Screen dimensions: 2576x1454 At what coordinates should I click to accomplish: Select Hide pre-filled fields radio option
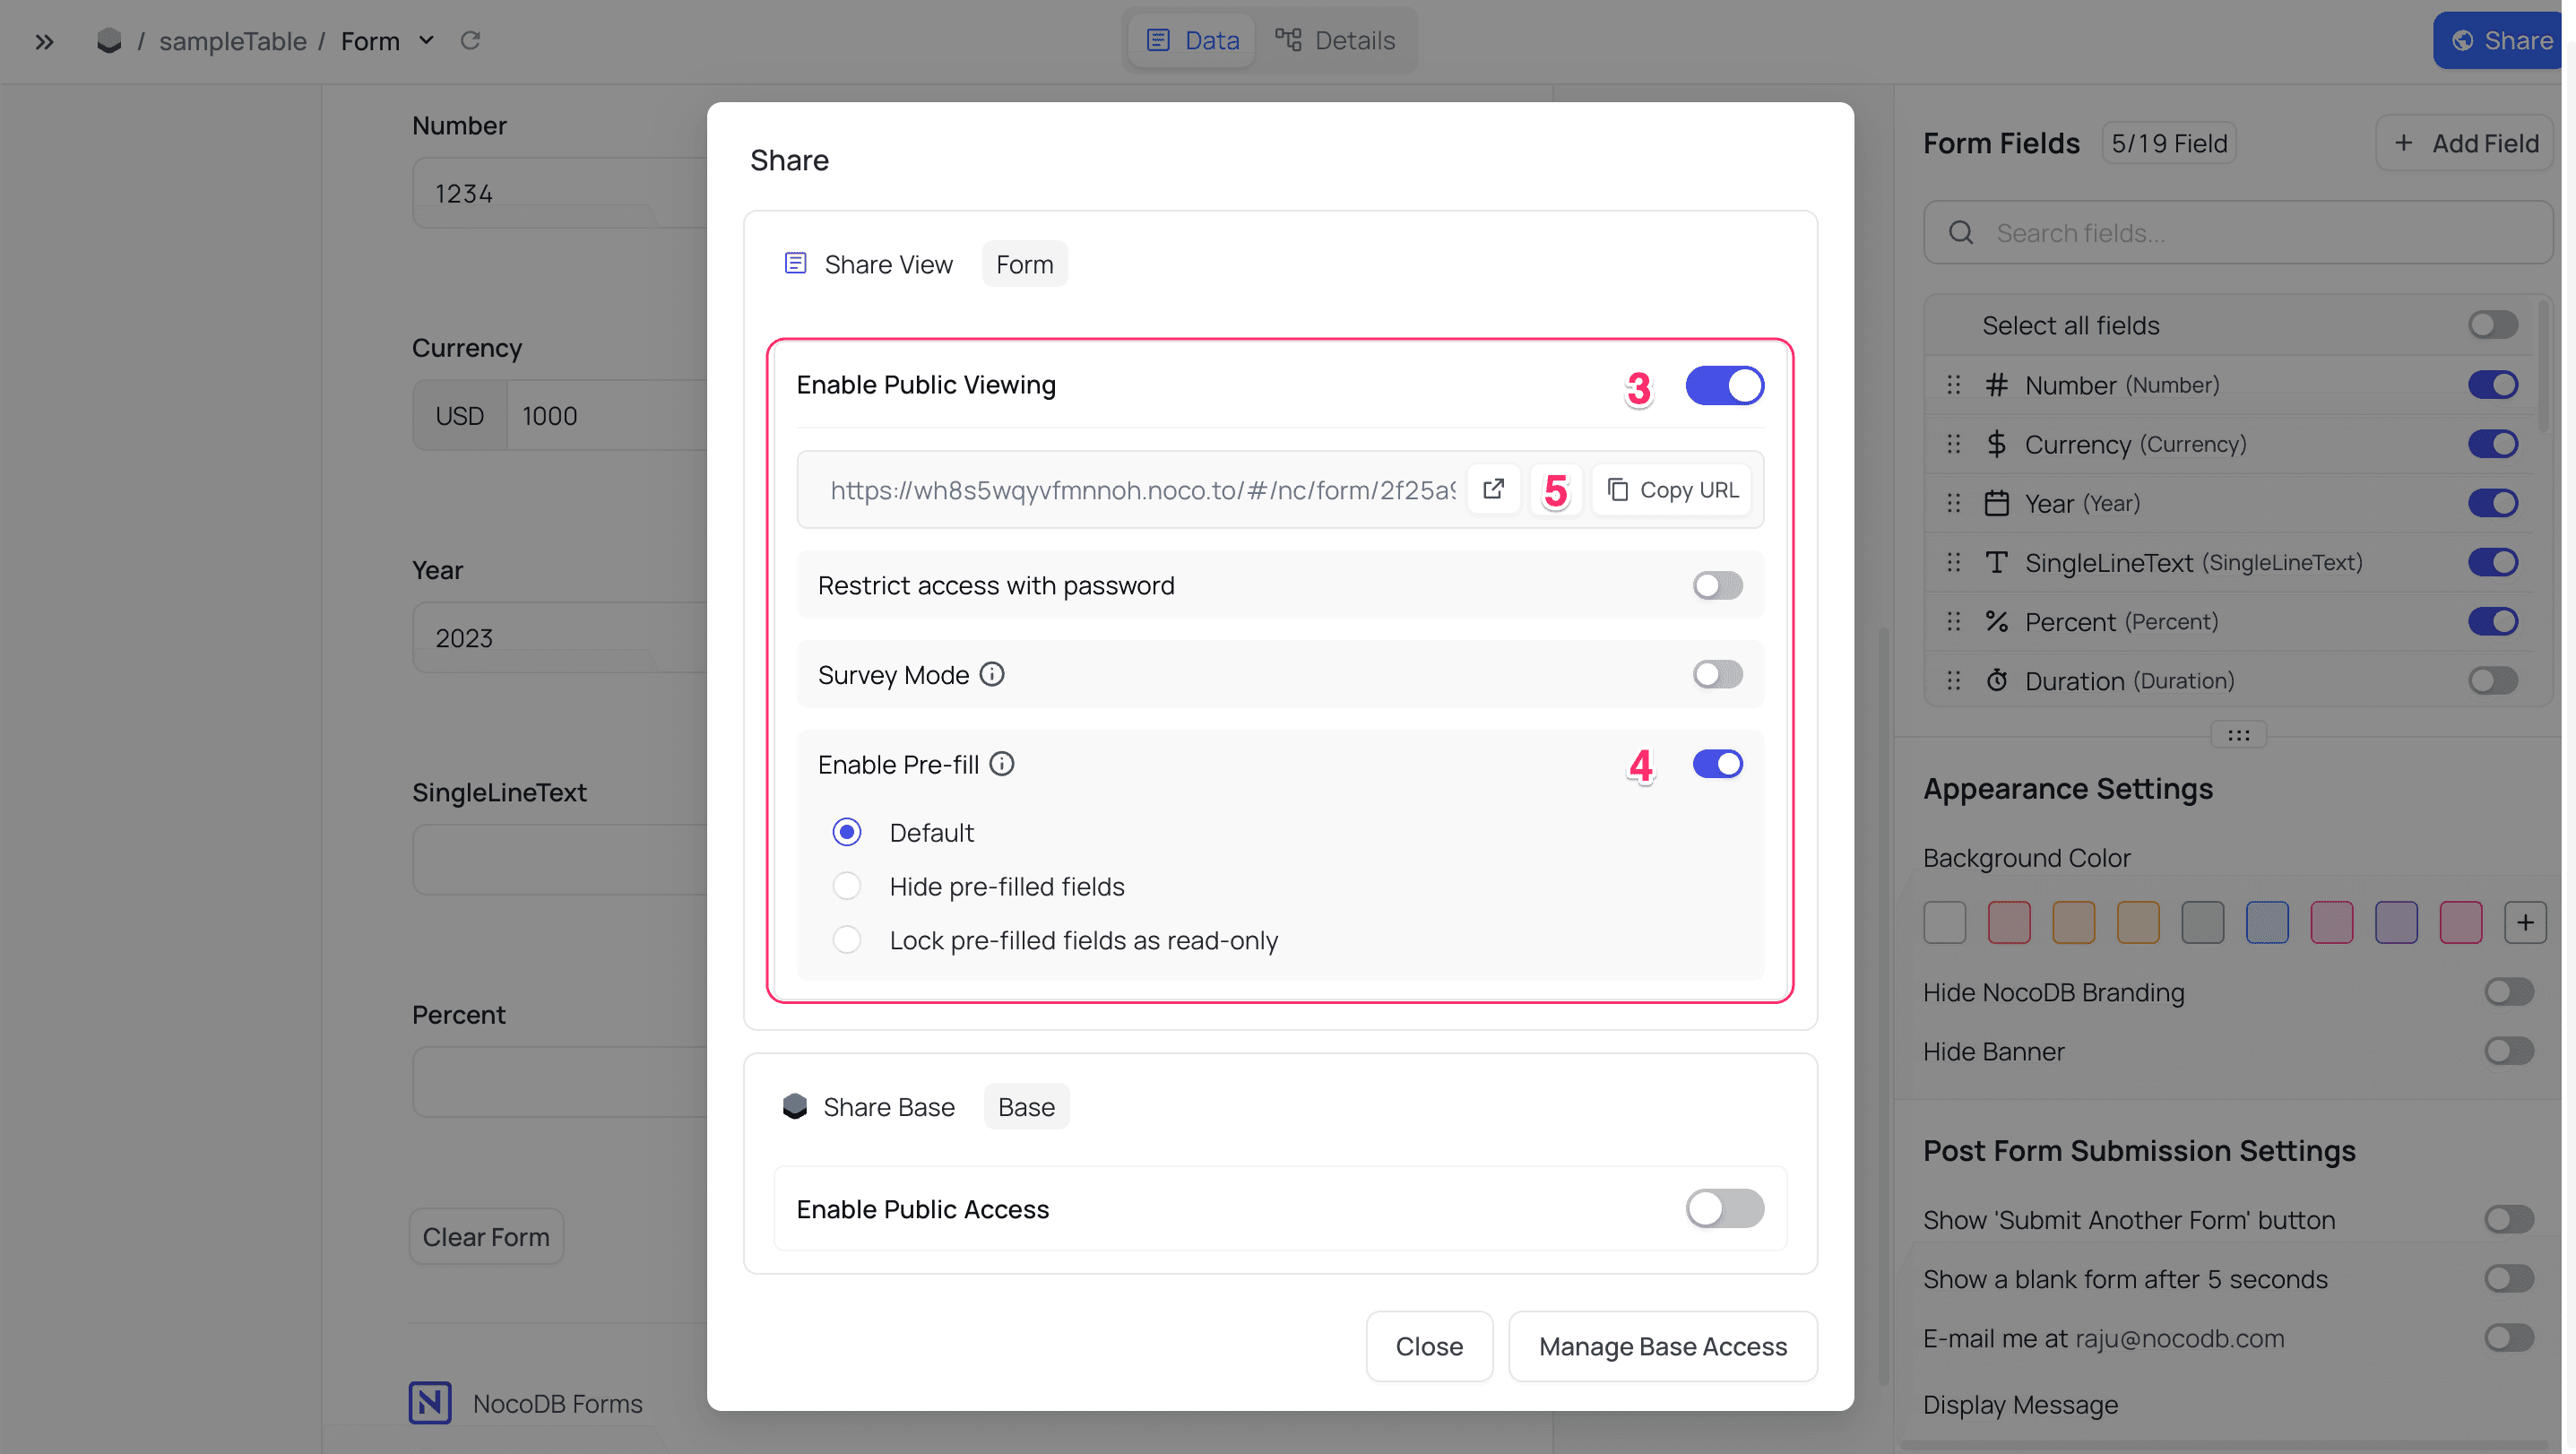pyautogui.click(x=847, y=886)
